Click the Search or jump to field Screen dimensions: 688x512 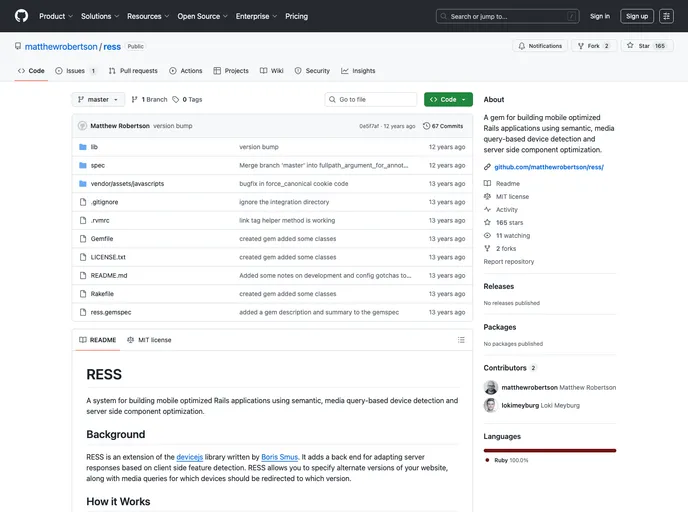508,16
